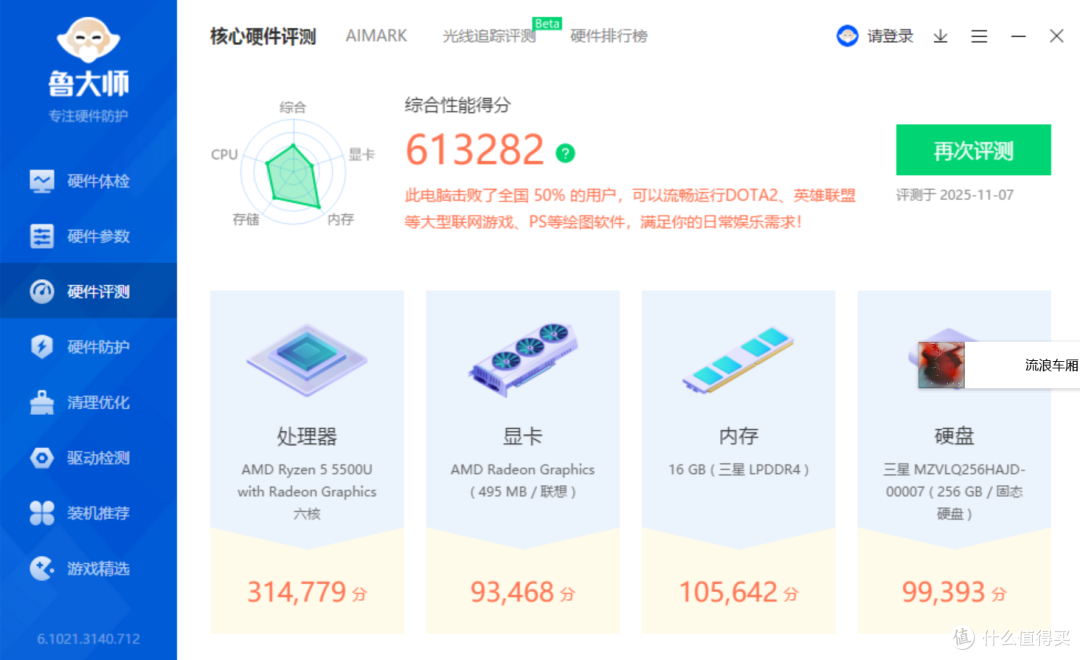
Task: Click the 装机推荐 clover icon
Action: tap(42, 513)
